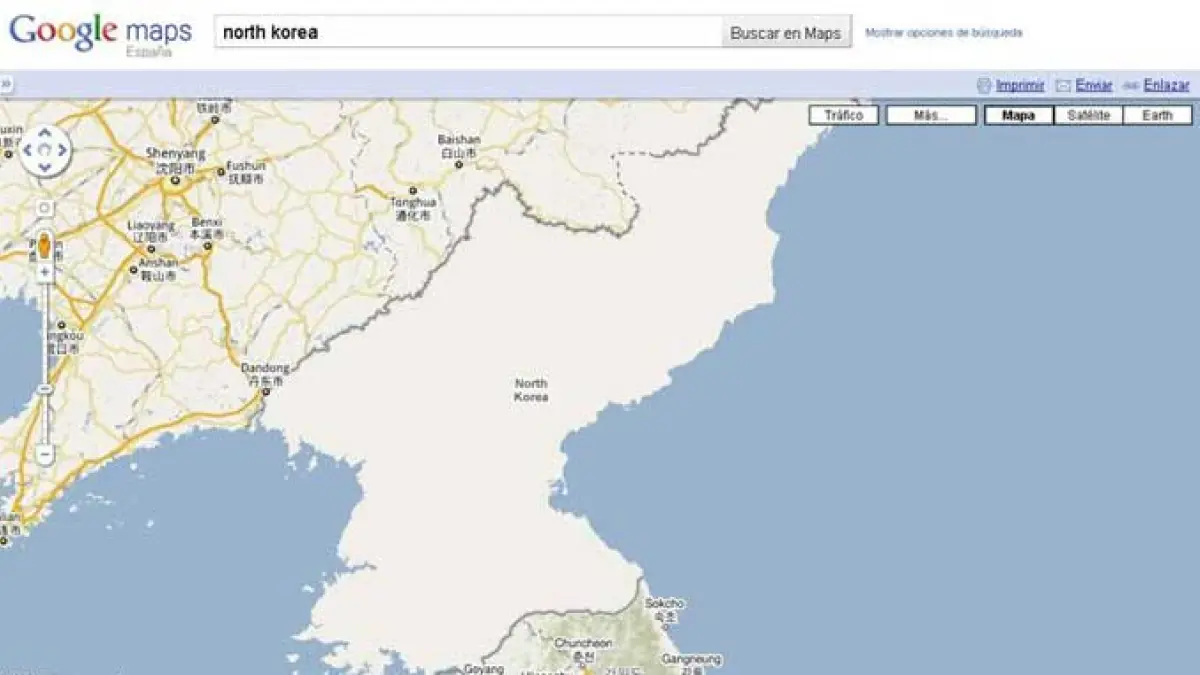
Task: Click the orange Street View pegman
Action: coord(44,247)
